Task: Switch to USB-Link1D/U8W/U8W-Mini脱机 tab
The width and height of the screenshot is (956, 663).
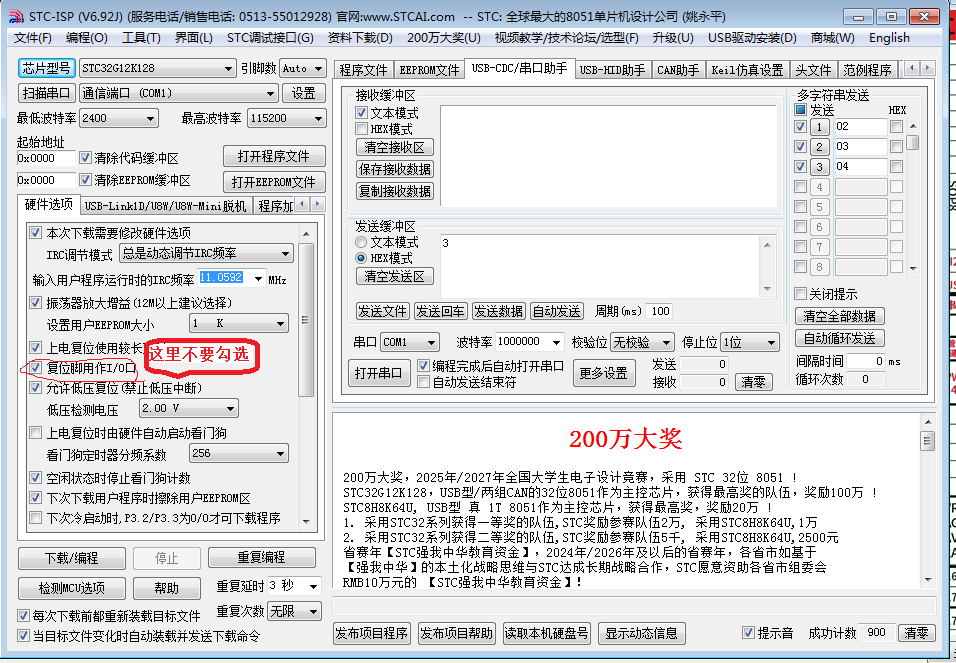Action: tap(165, 206)
